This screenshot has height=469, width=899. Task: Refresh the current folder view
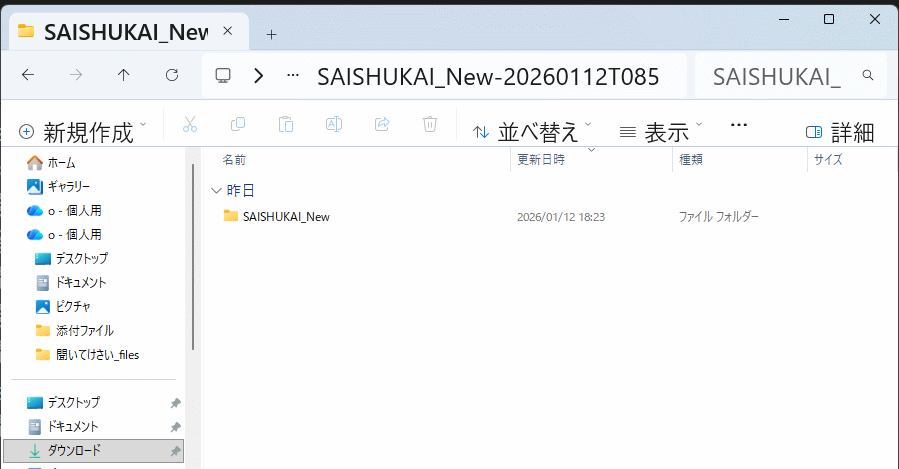(172, 75)
